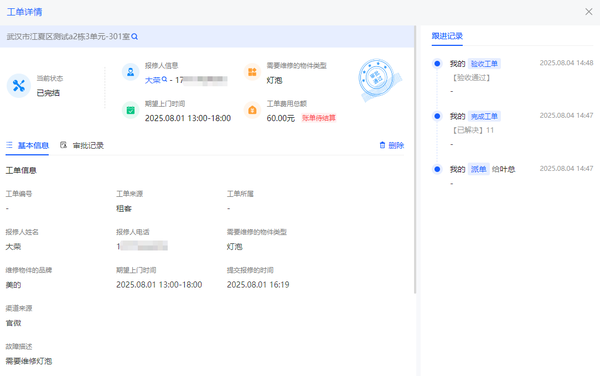The height and width of the screenshot is (376, 600).
Task: Click the timeline dot for 派单
Action: pos(437,169)
